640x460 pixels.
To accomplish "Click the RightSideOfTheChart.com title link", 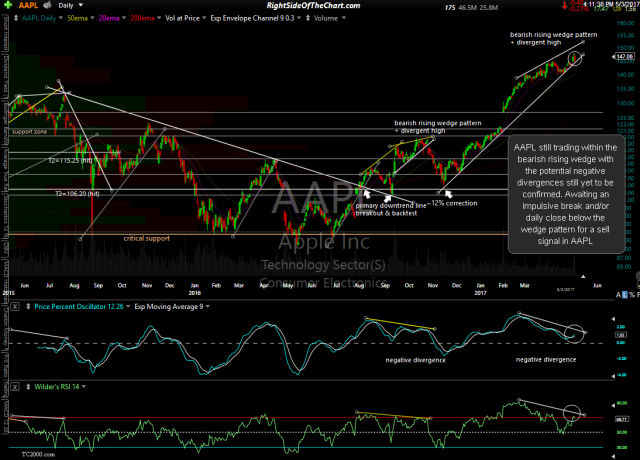I will (x=313, y=5).
